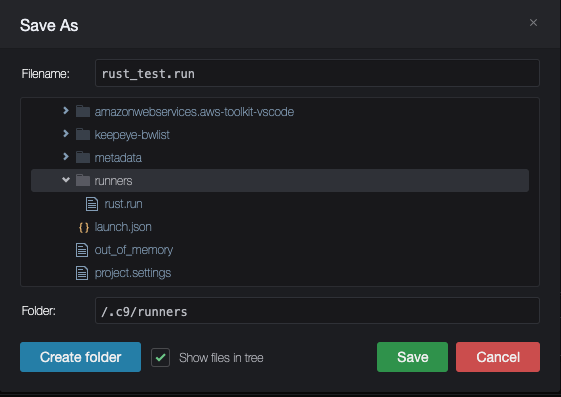The image size is (561, 397).
Task: Select the runners folder name
Action: click(x=113, y=181)
